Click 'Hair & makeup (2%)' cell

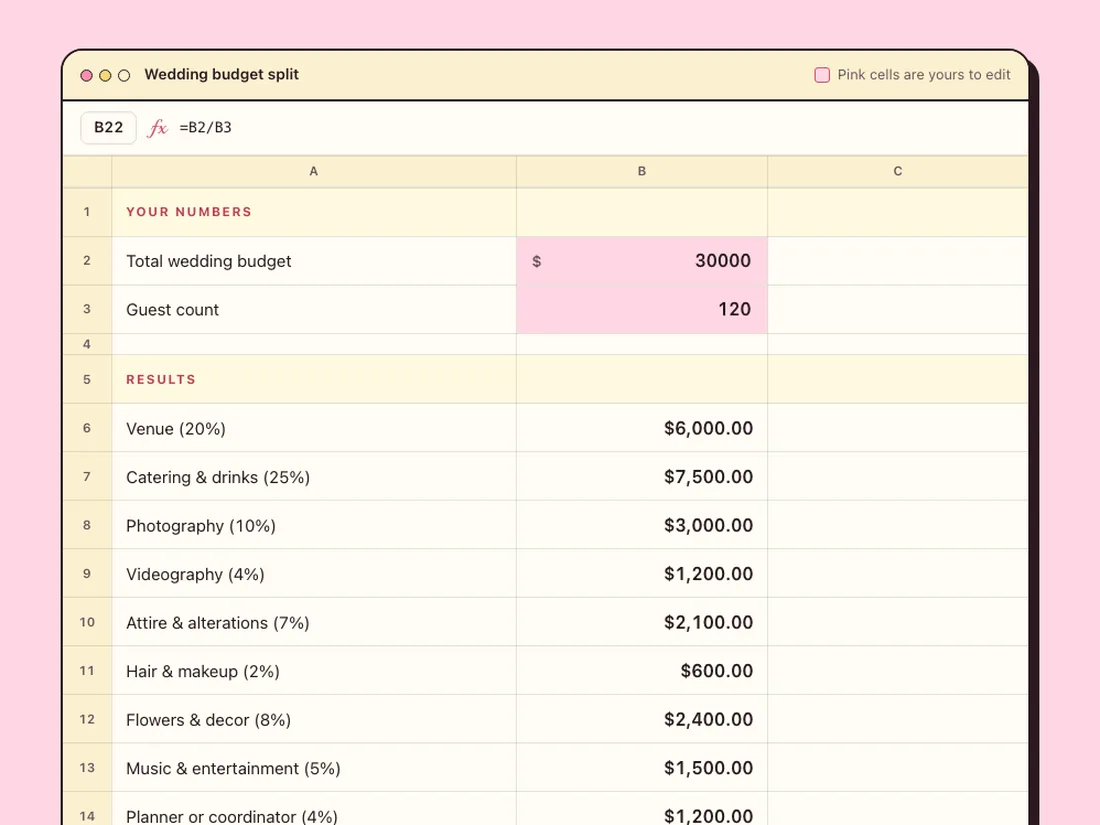(314, 671)
